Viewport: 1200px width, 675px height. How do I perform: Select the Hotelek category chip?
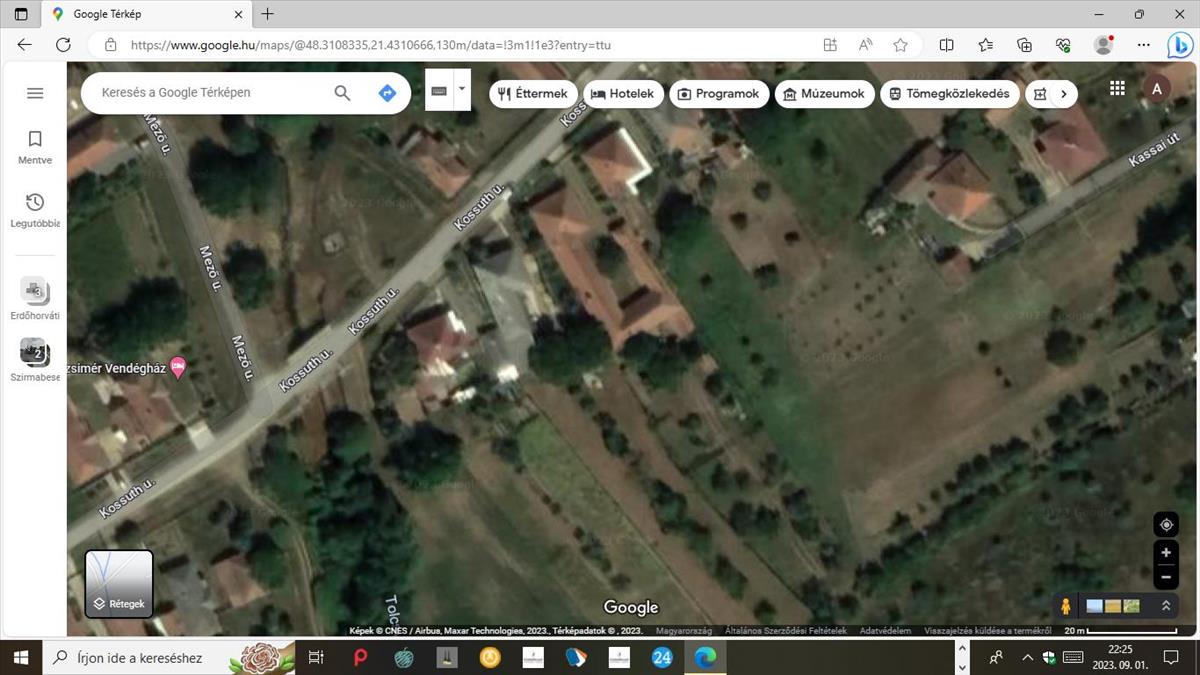pyautogui.click(x=622, y=94)
